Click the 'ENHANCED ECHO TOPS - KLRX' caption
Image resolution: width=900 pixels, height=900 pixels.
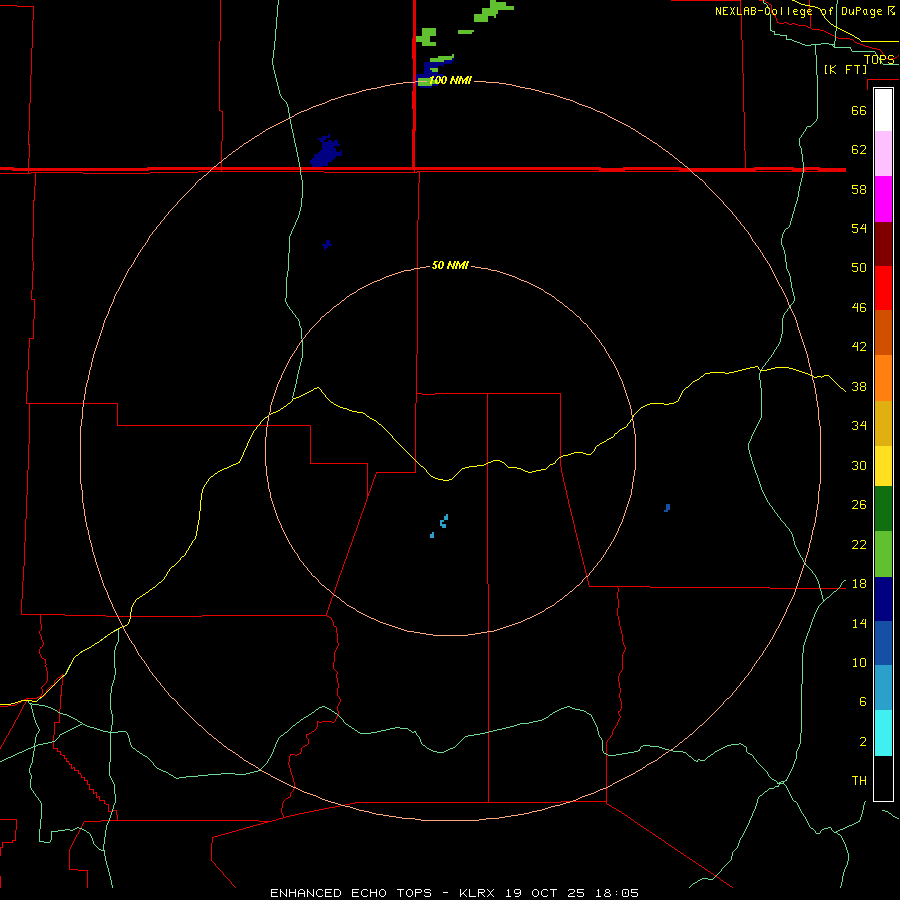pos(385,893)
